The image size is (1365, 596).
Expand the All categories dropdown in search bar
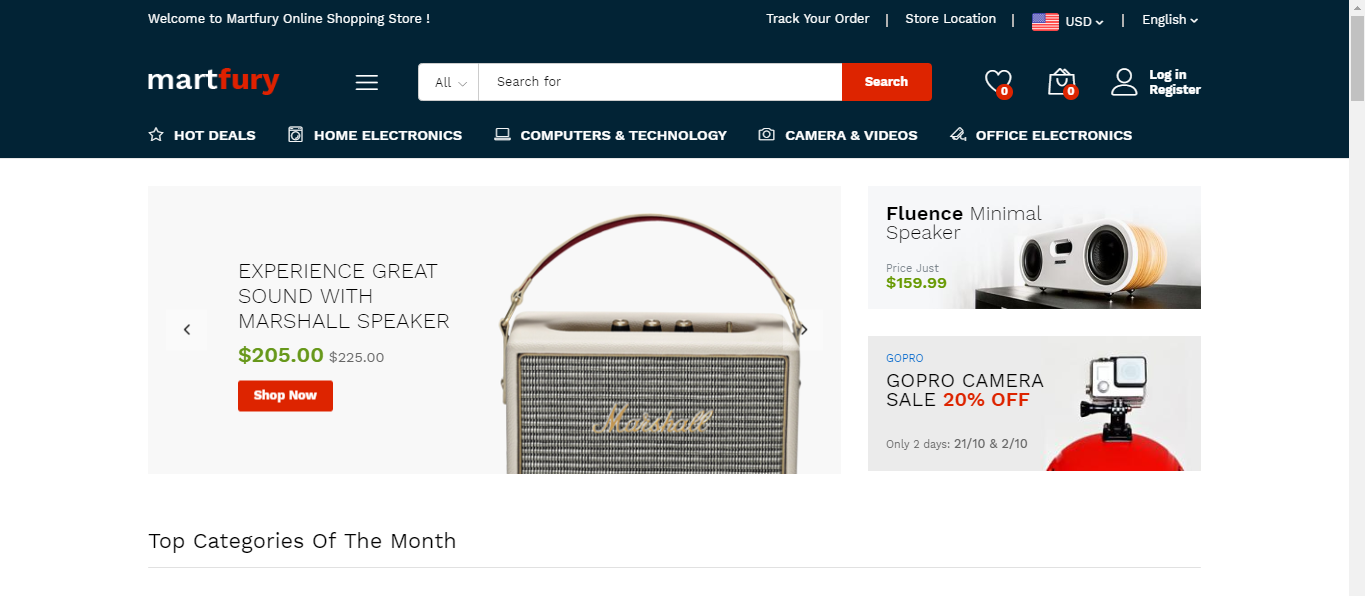(448, 82)
